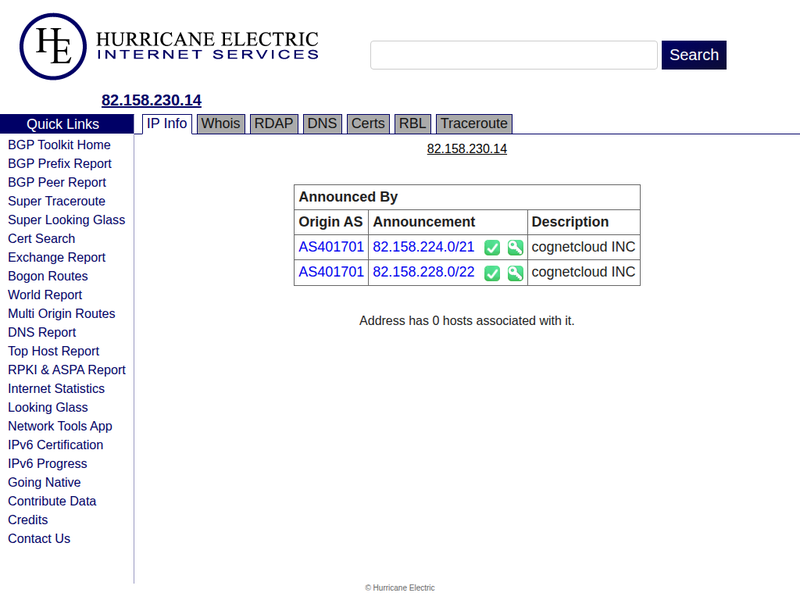
Task: Open Credits link
Action: coord(28,520)
